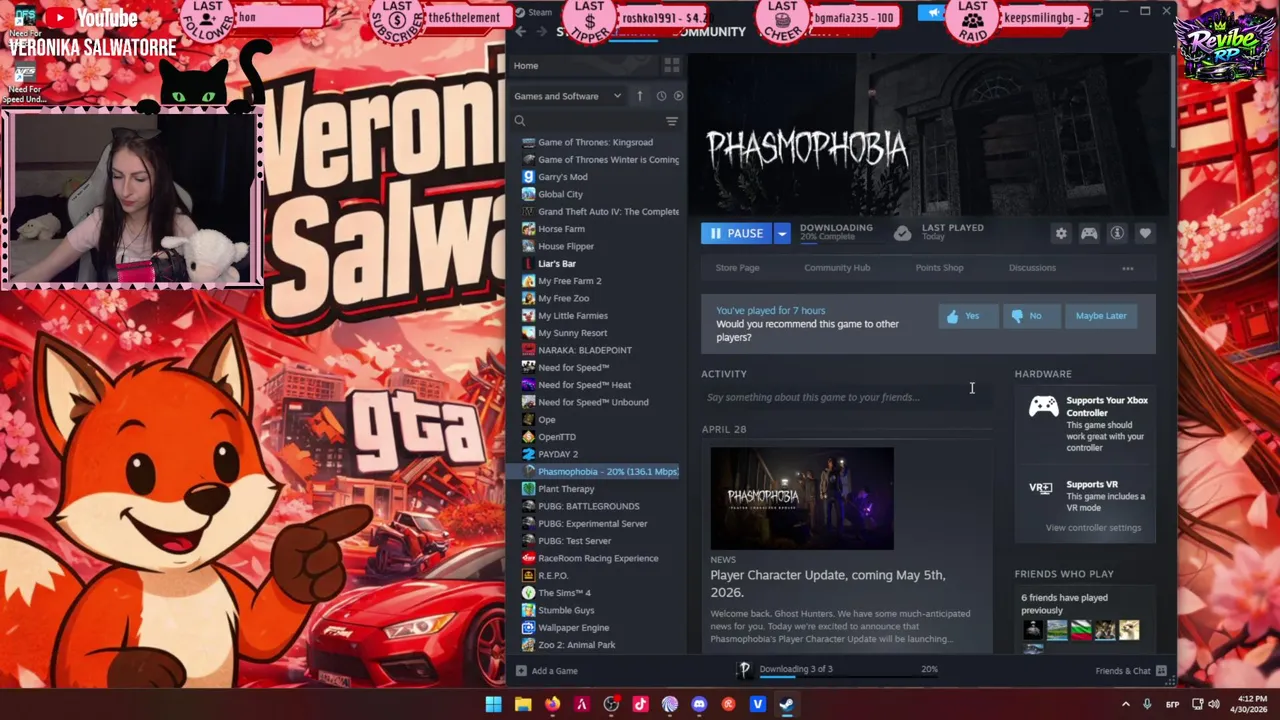Open the blue V app on taskbar
Image resolution: width=1280 pixels, height=720 pixels.
[x=757, y=704]
